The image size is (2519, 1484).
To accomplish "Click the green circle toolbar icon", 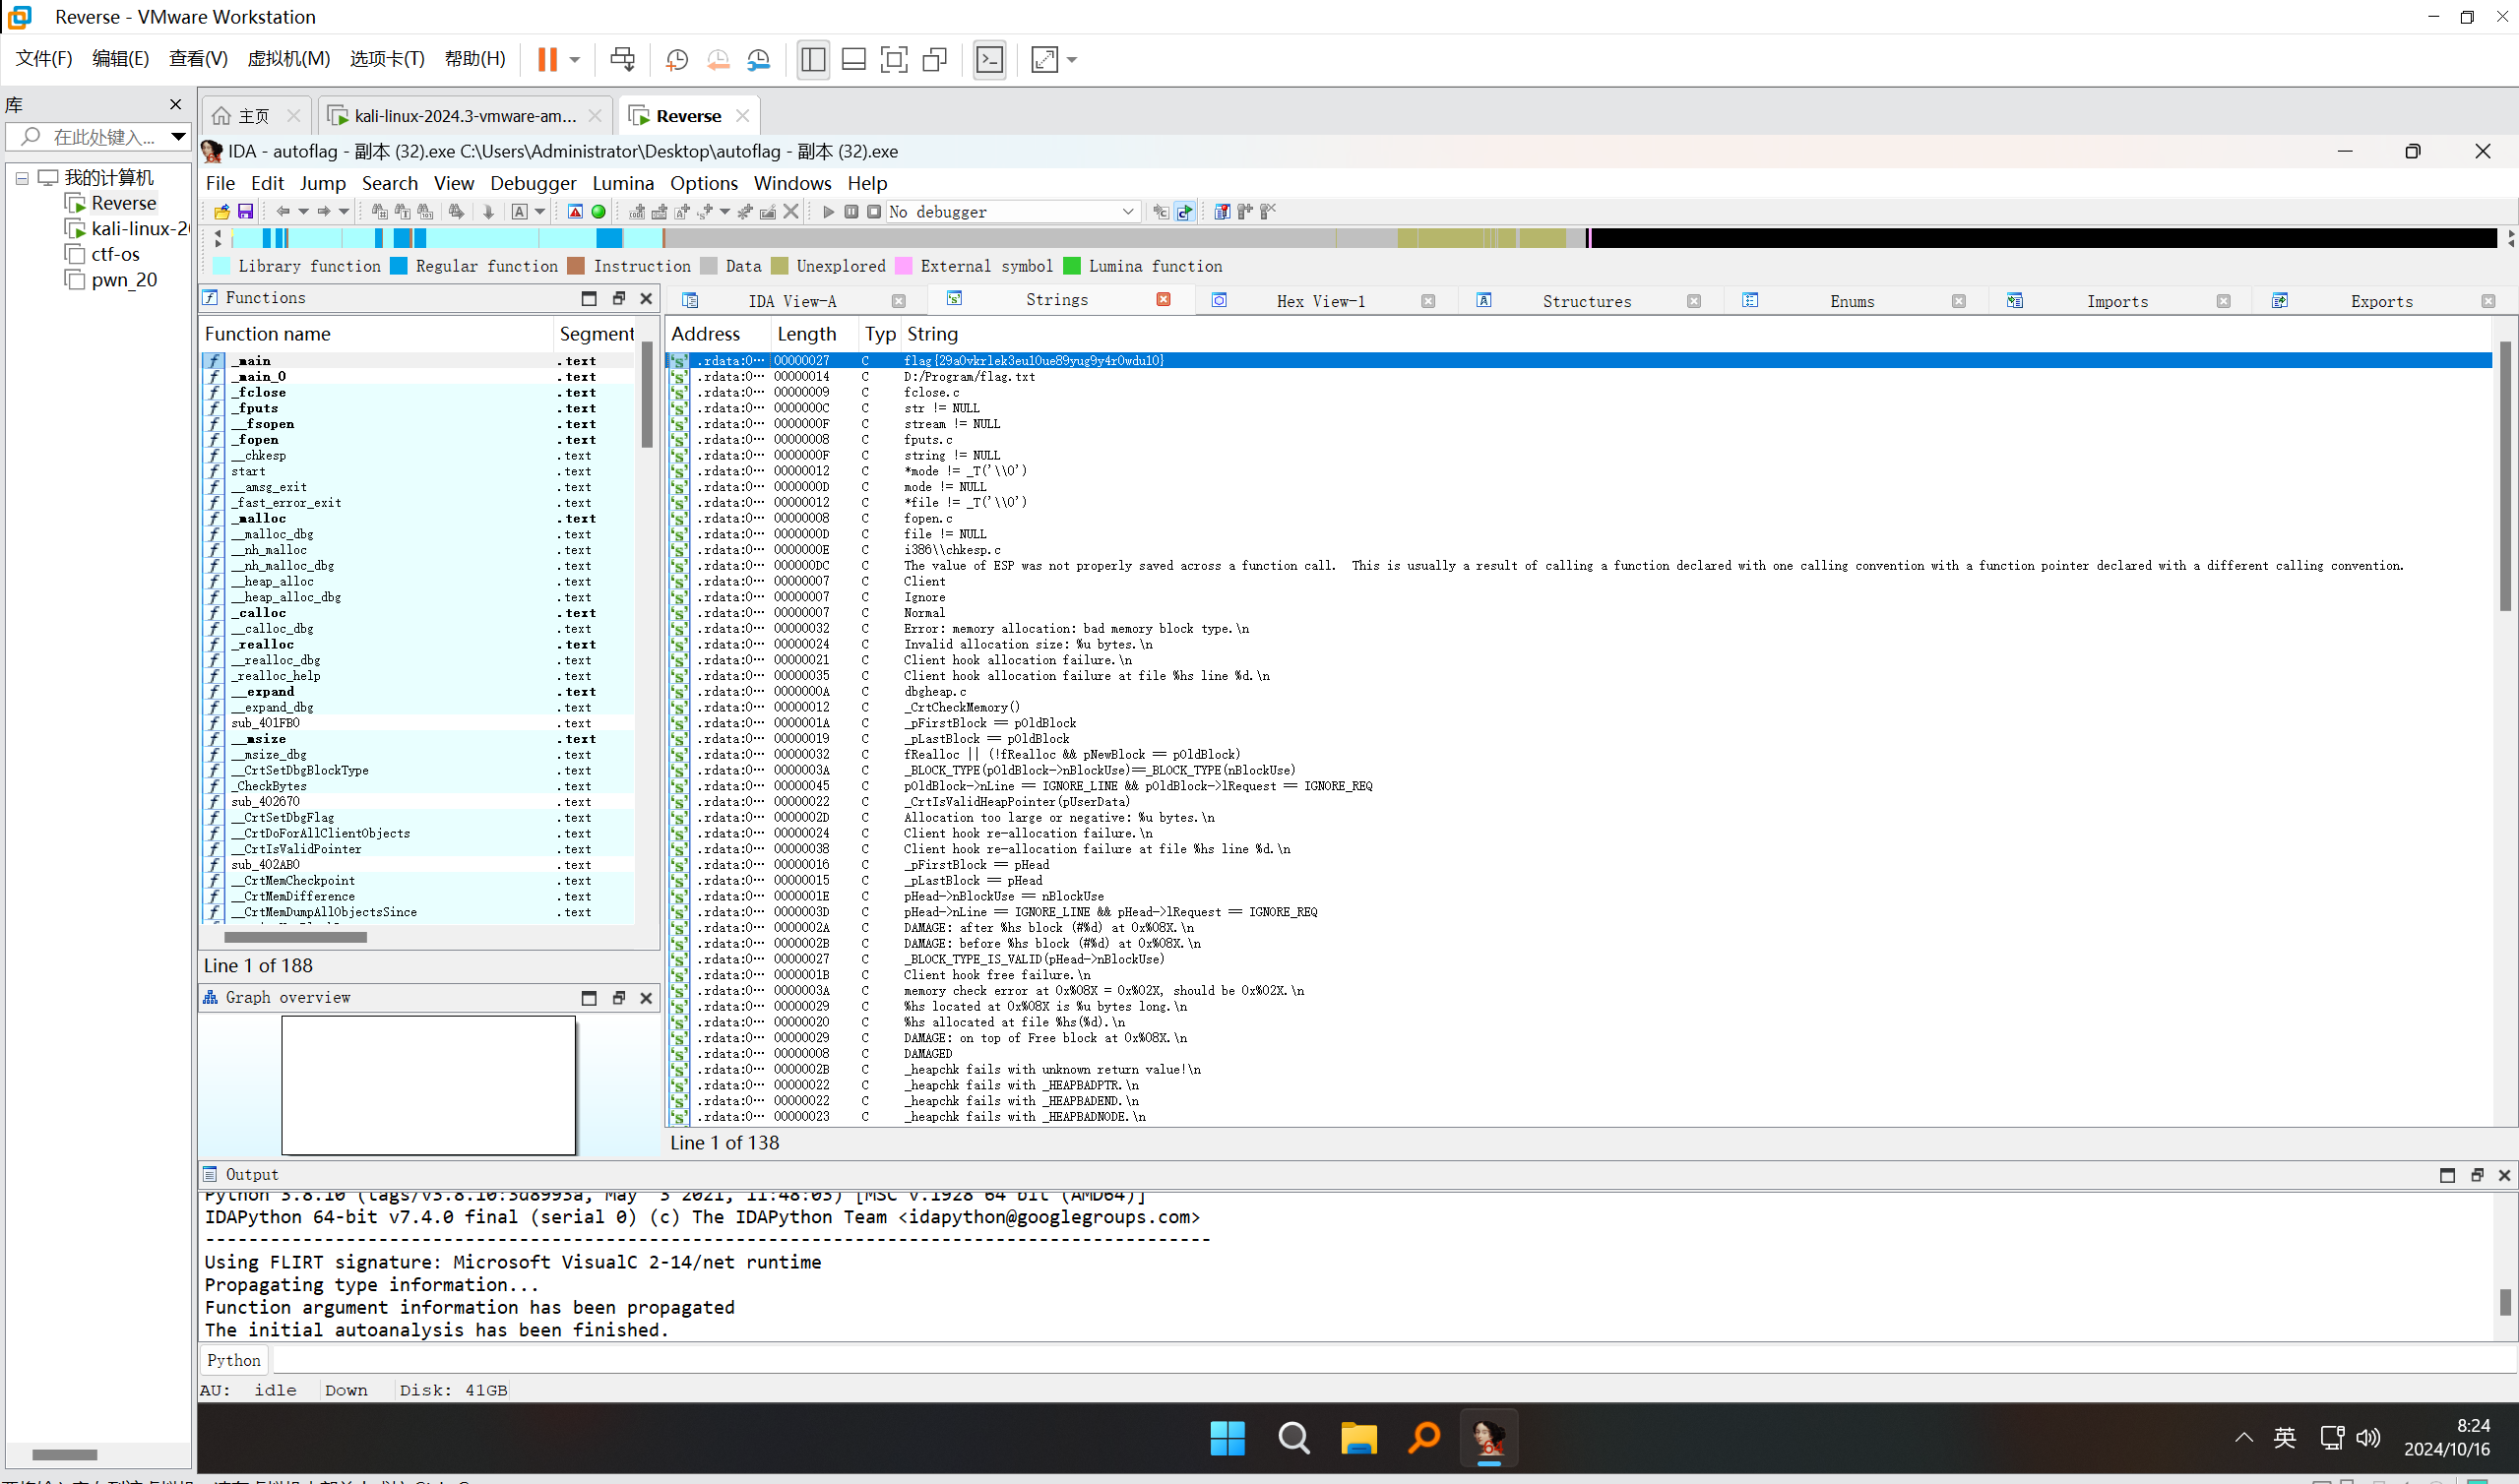I will click(x=598, y=211).
